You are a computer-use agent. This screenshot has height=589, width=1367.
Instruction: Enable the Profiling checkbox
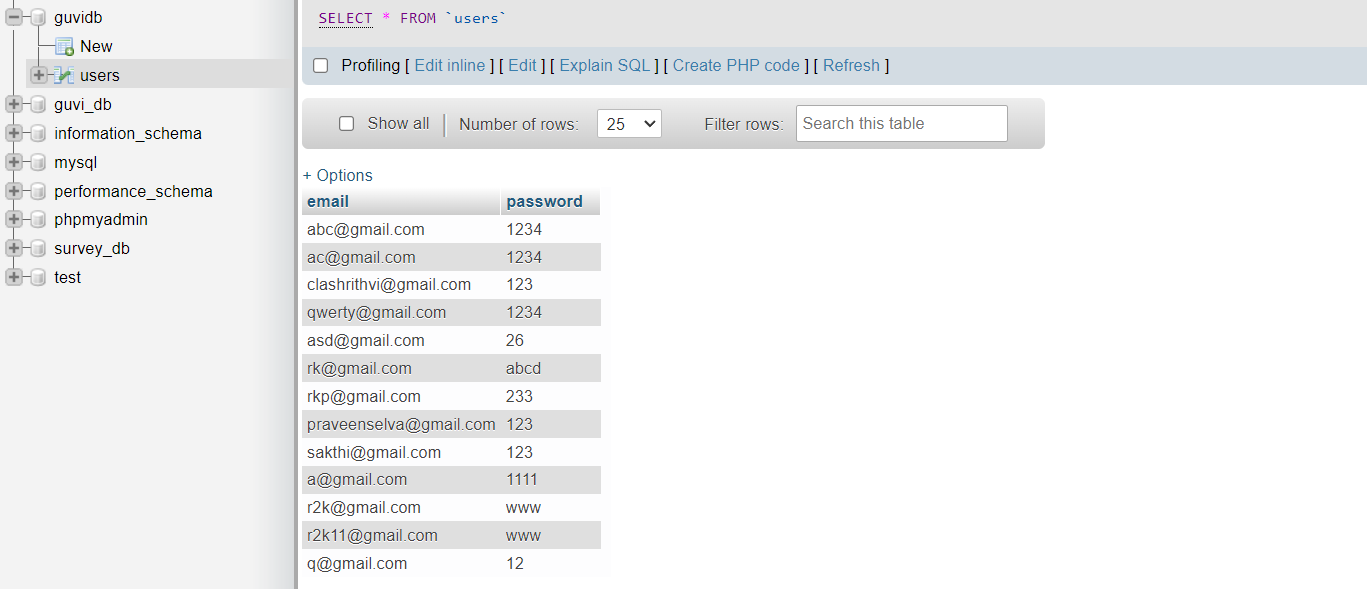point(320,65)
